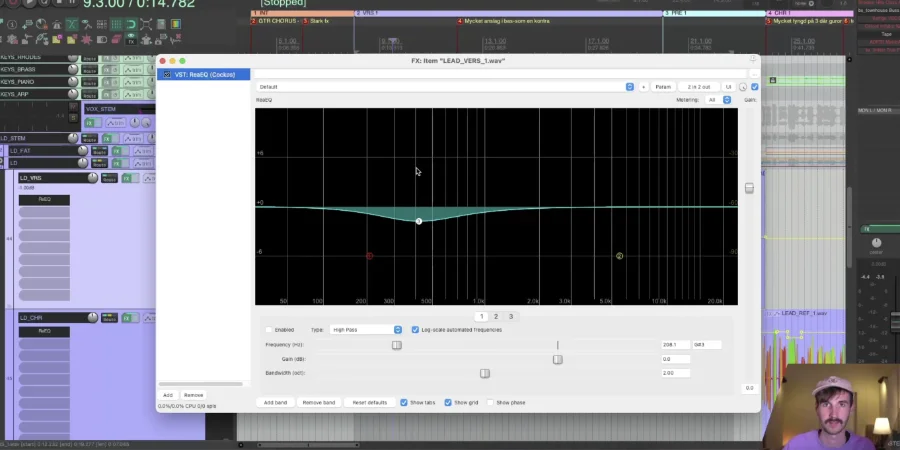Open Metering All dropdown
This screenshot has height=450, width=900.
tap(718, 100)
